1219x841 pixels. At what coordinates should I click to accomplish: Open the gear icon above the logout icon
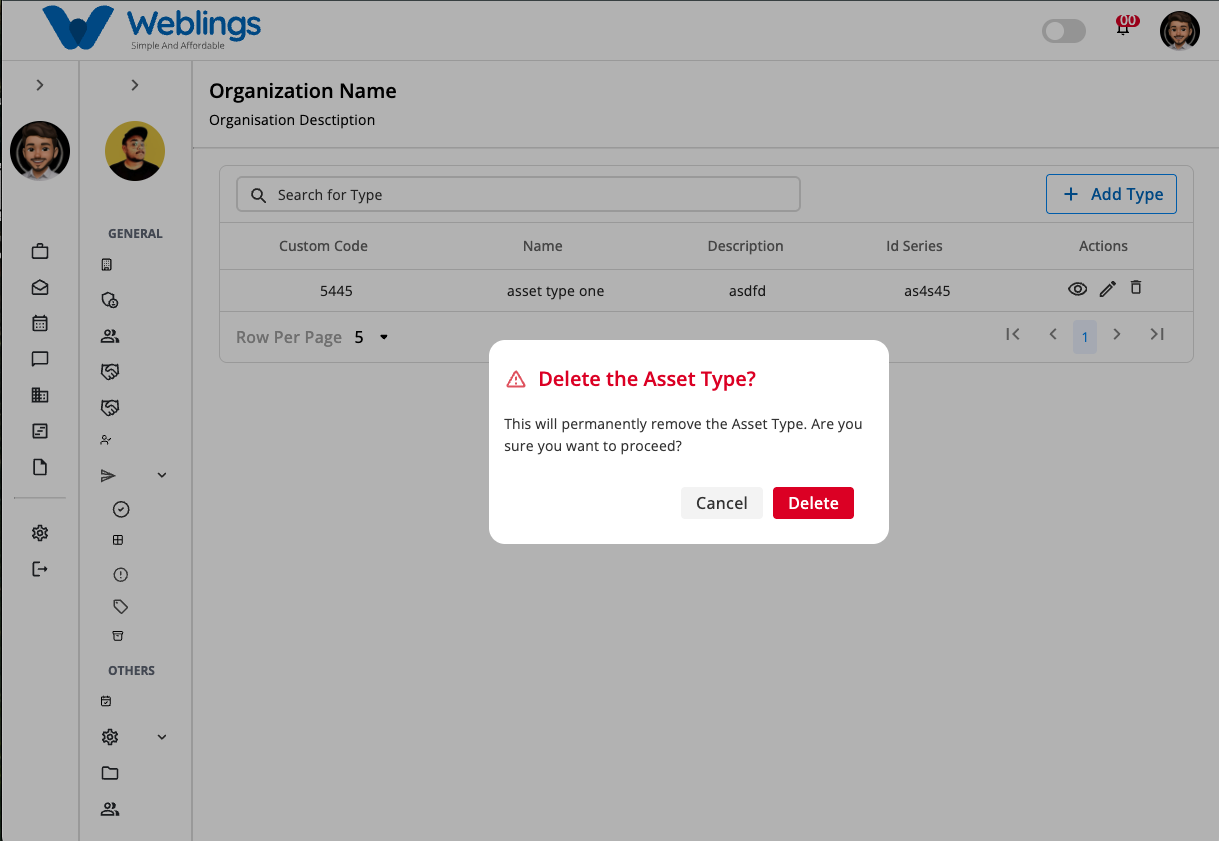coord(40,533)
